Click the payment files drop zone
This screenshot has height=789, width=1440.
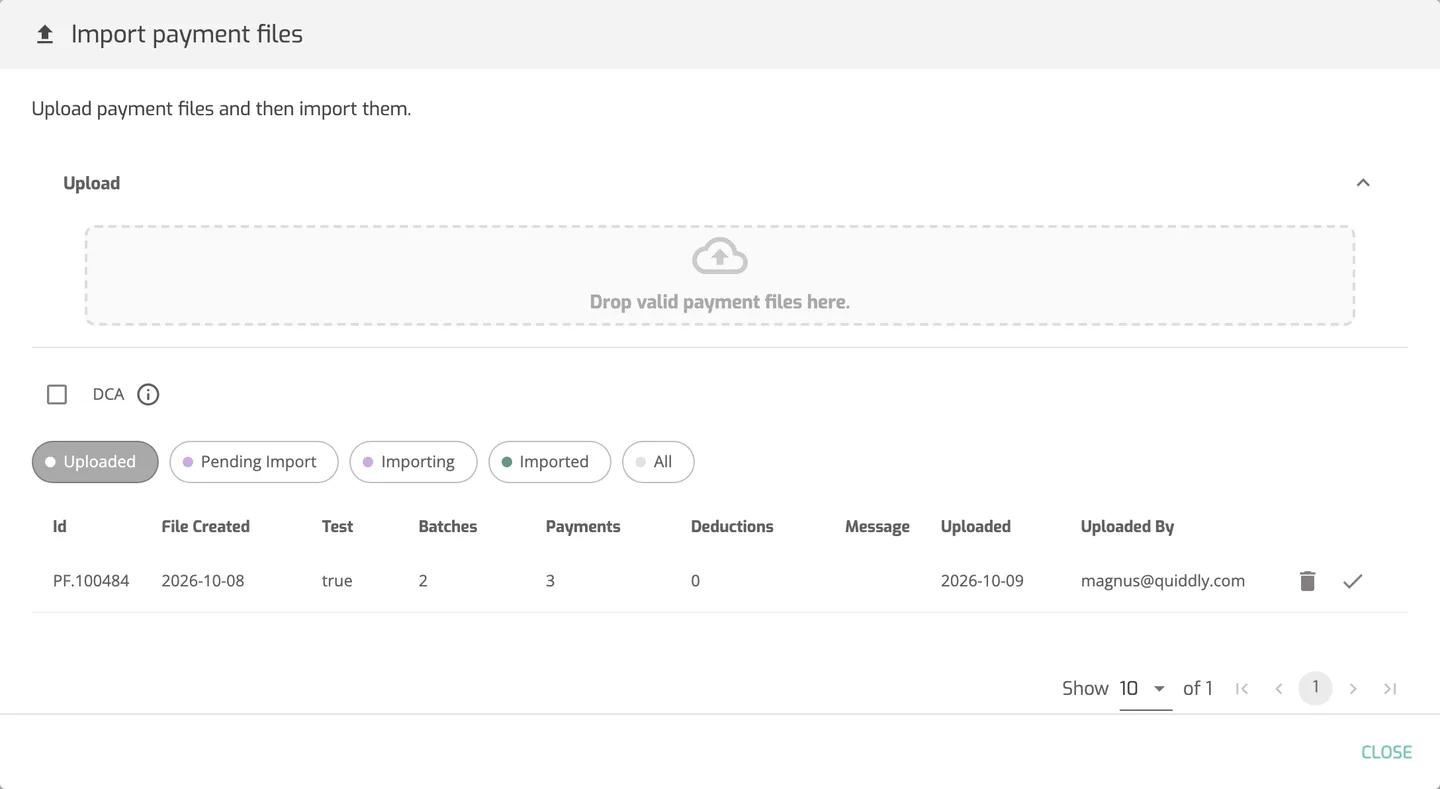(x=720, y=275)
